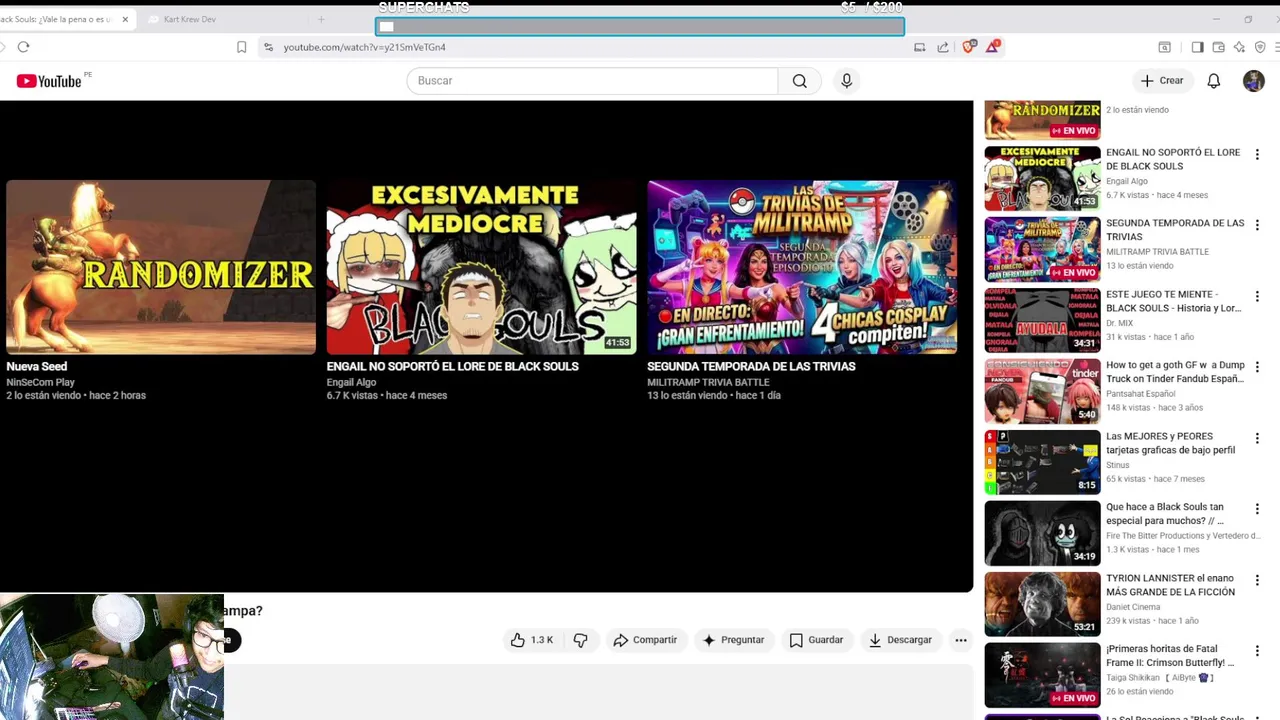The image size is (1280, 720).
Task: Open the Brave Wallet icon
Action: 1218,47
